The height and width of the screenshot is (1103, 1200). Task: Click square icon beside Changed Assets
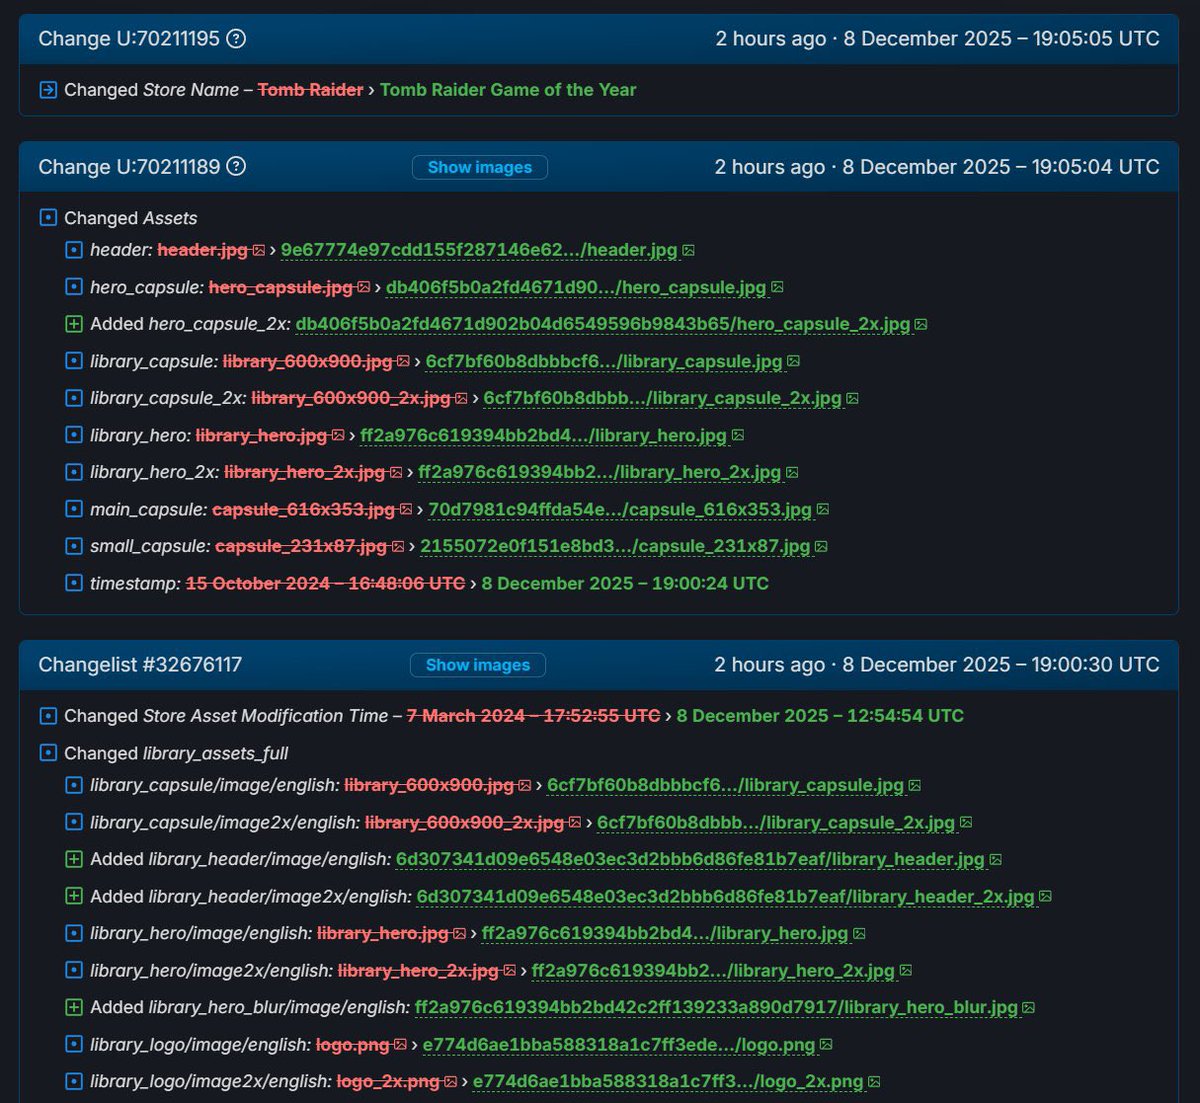tap(48, 218)
